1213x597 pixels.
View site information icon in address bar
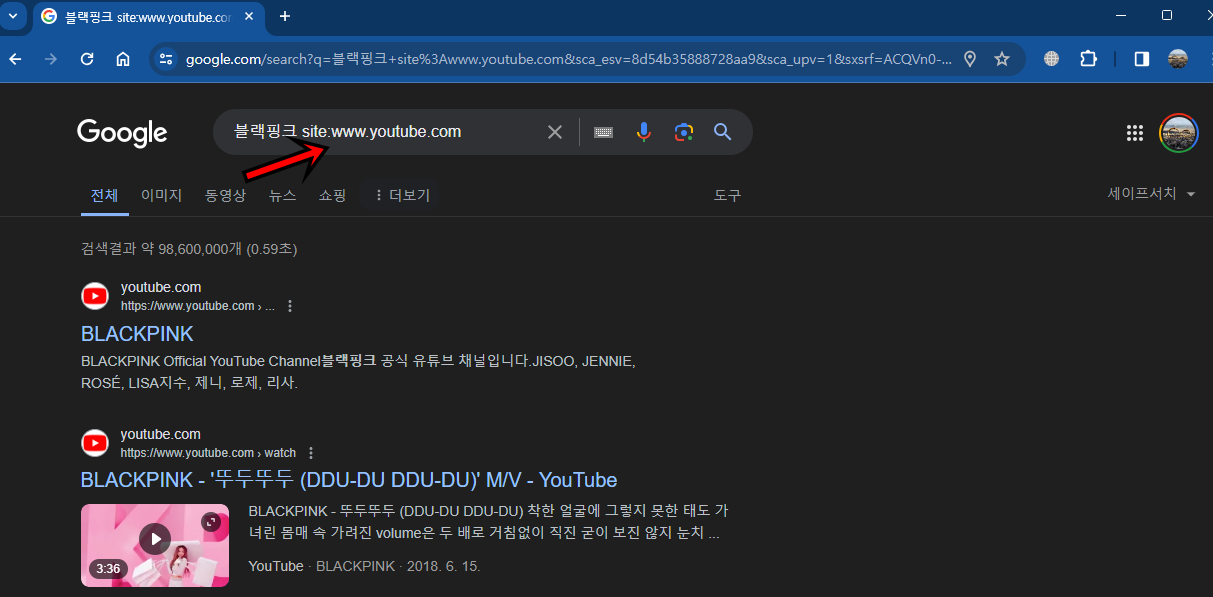(166, 59)
